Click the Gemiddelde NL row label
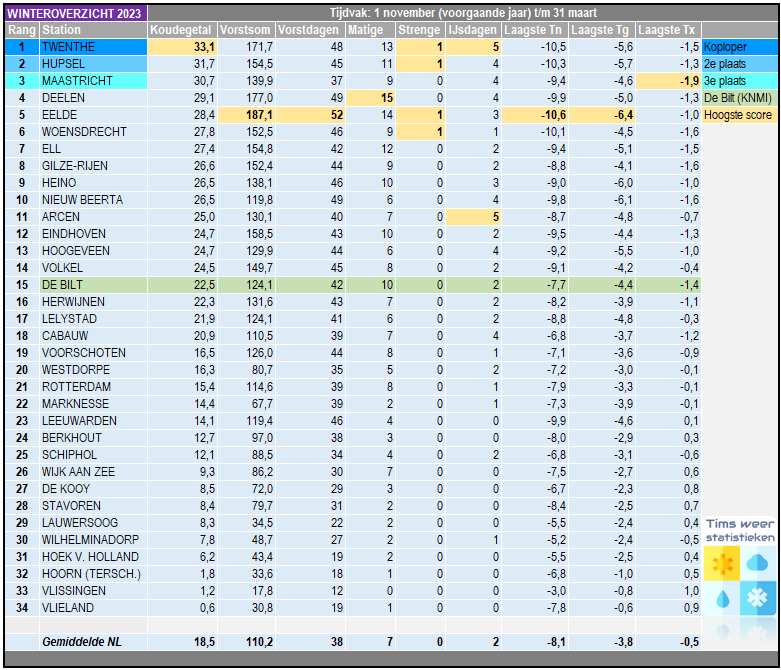Image resolution: width=781 pixels, height=670 pixels. coord(94,642)
